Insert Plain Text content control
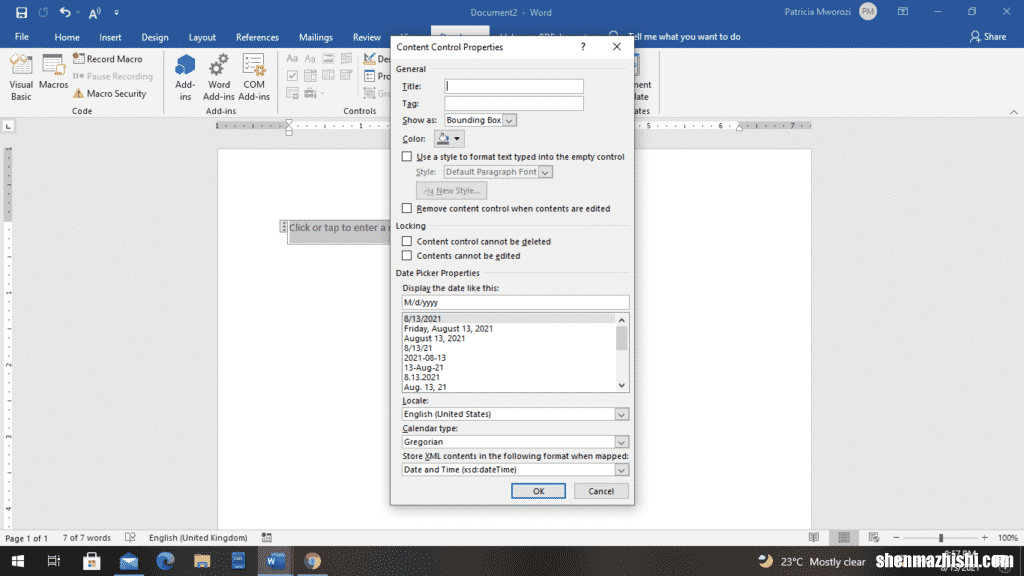Screen dimensions: 1024x576 pos(310,59)
